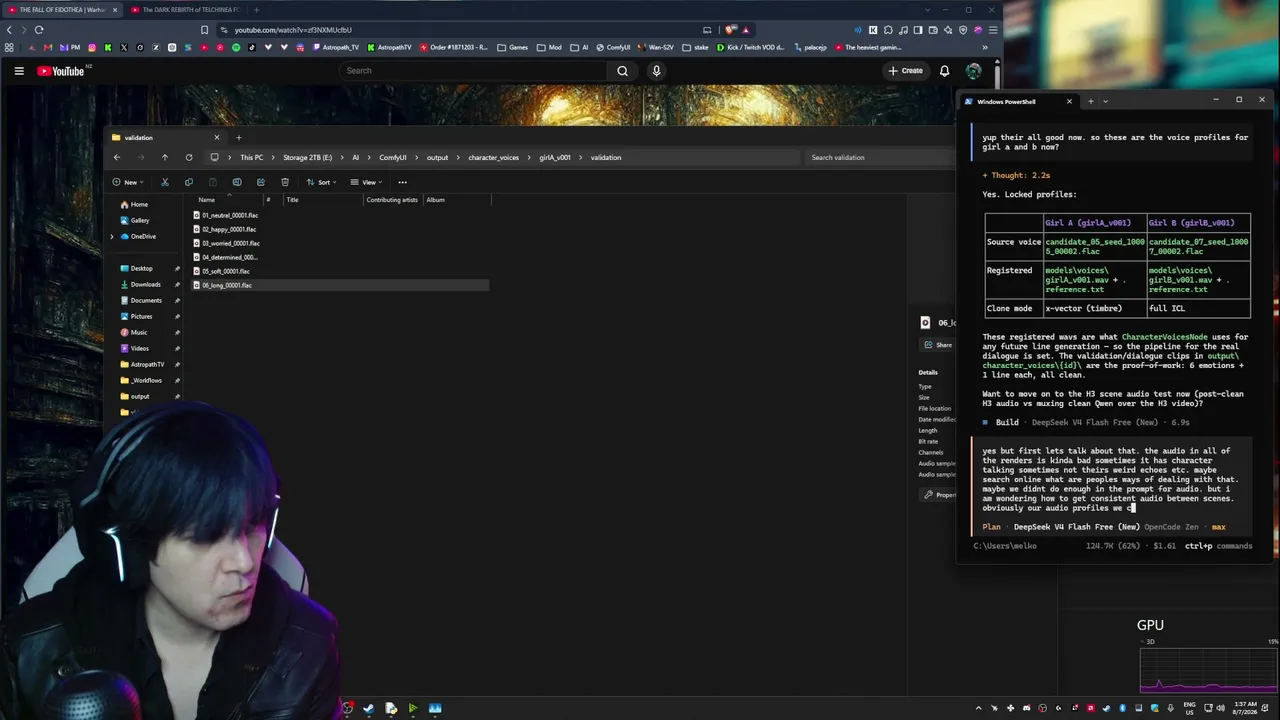Open Music in Explorer sidebar

138,332
